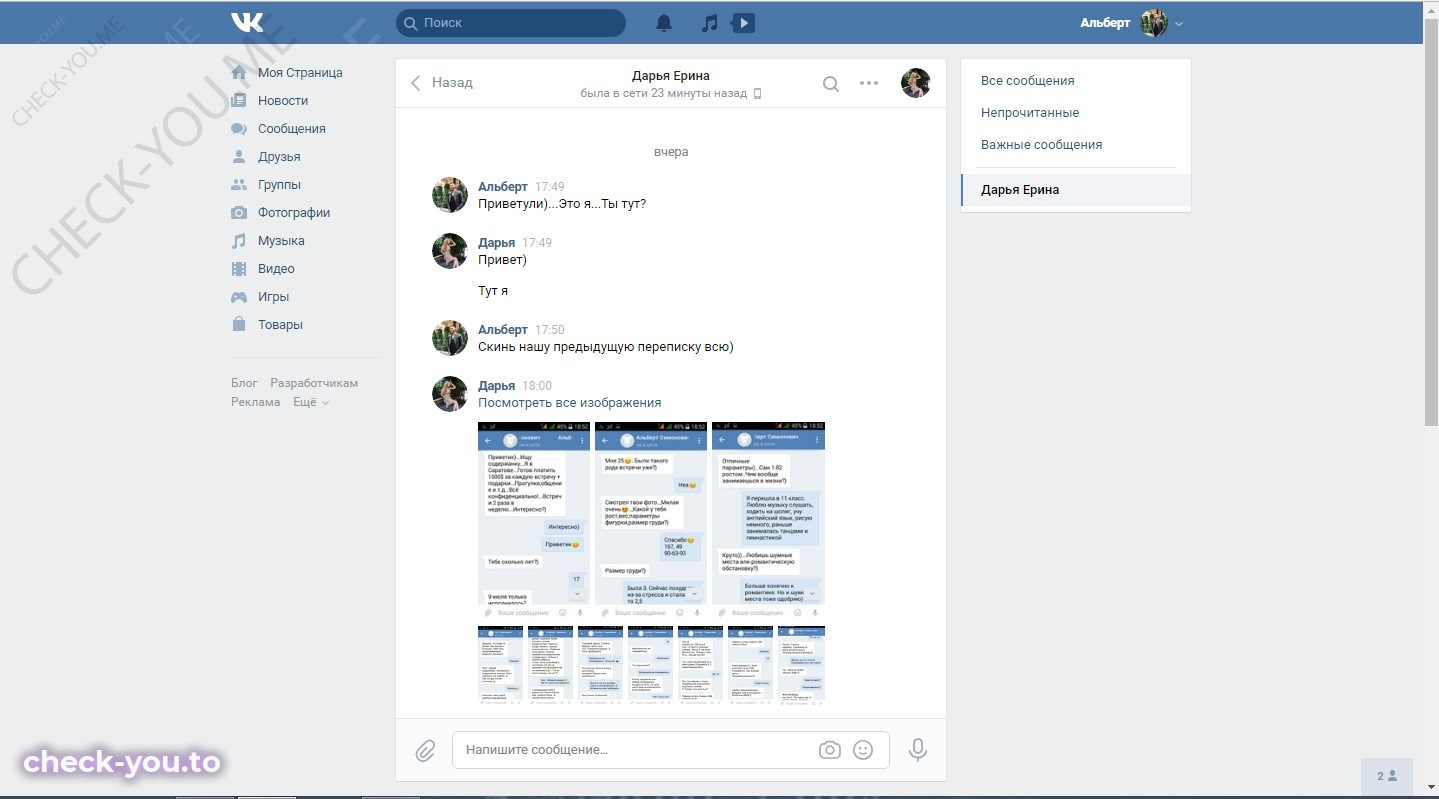Click the shopping bag icon beside Товары
1439x799 pixels.
click(239, 325)
